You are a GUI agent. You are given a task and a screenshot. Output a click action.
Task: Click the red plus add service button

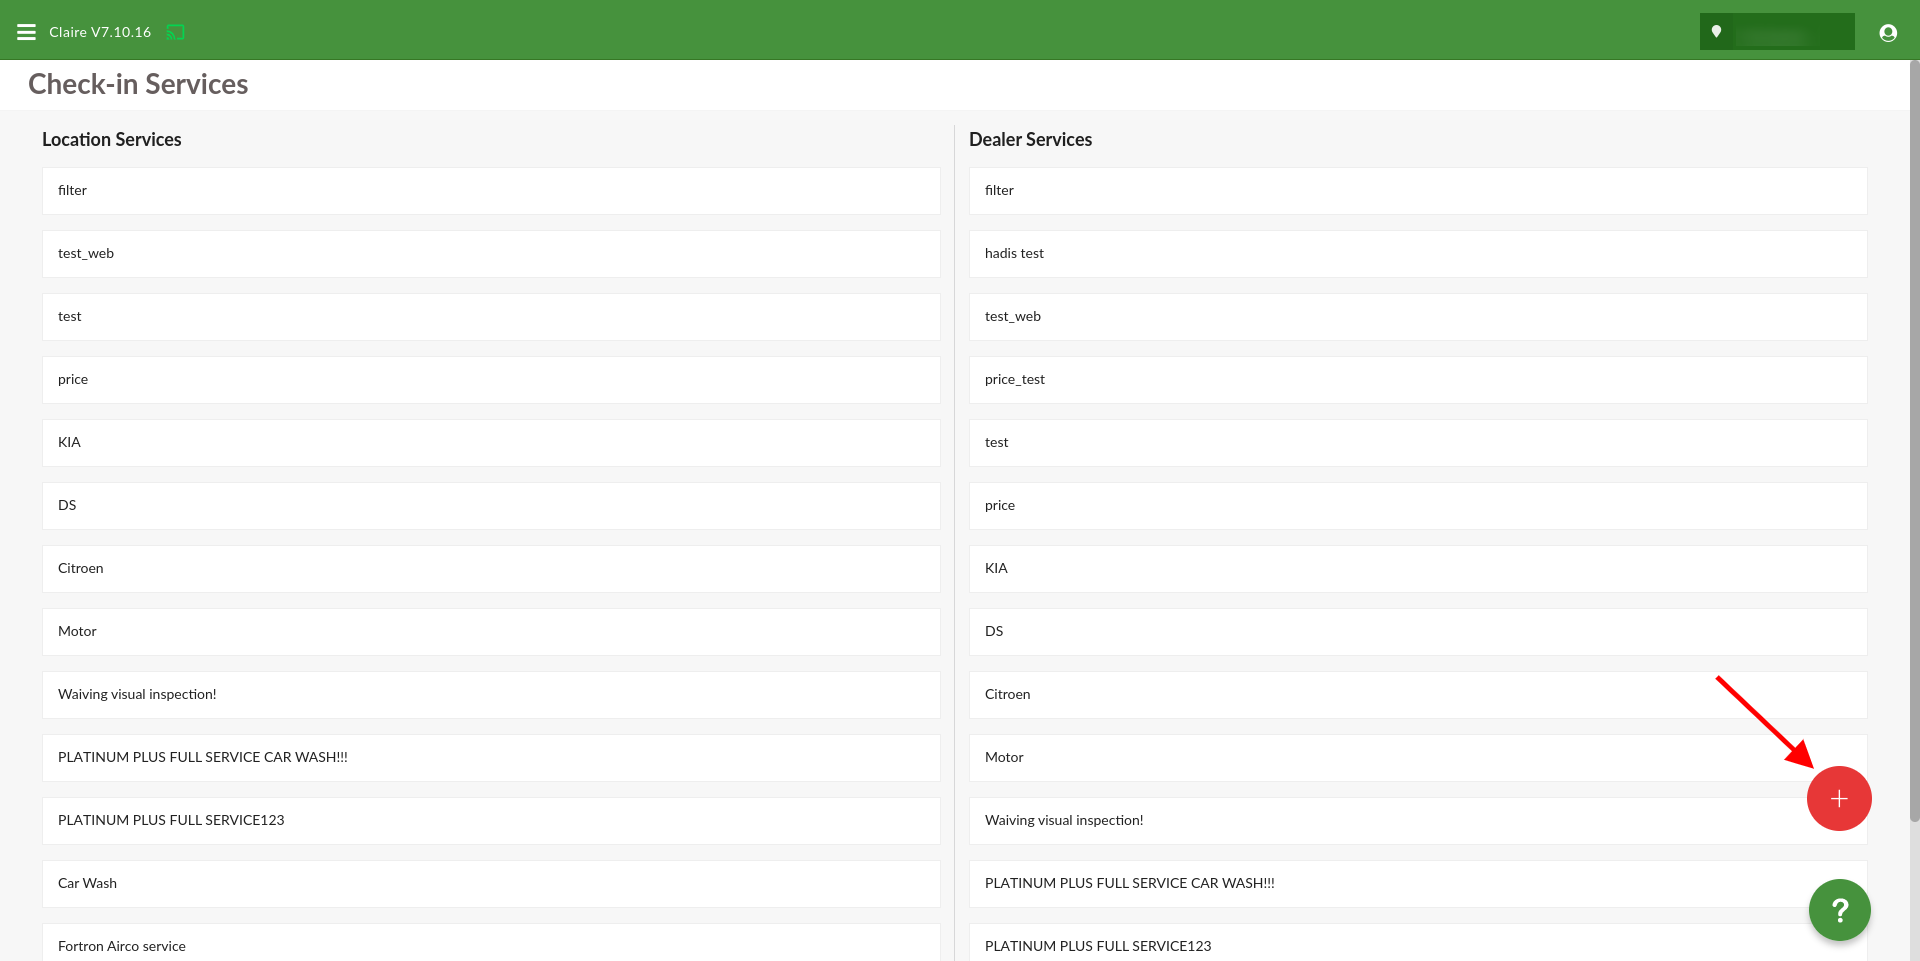point(1838,798)
